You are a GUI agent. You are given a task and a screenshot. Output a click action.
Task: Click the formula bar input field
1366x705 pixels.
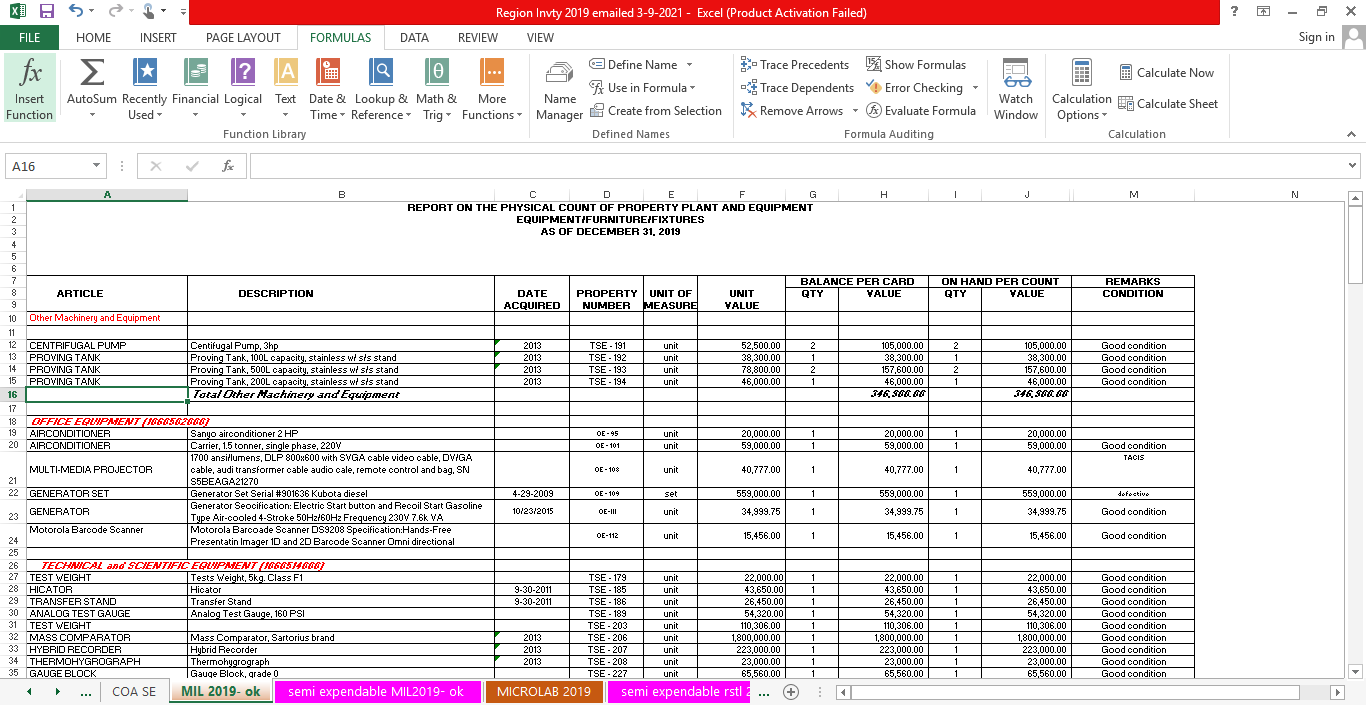tap(795, 166)
